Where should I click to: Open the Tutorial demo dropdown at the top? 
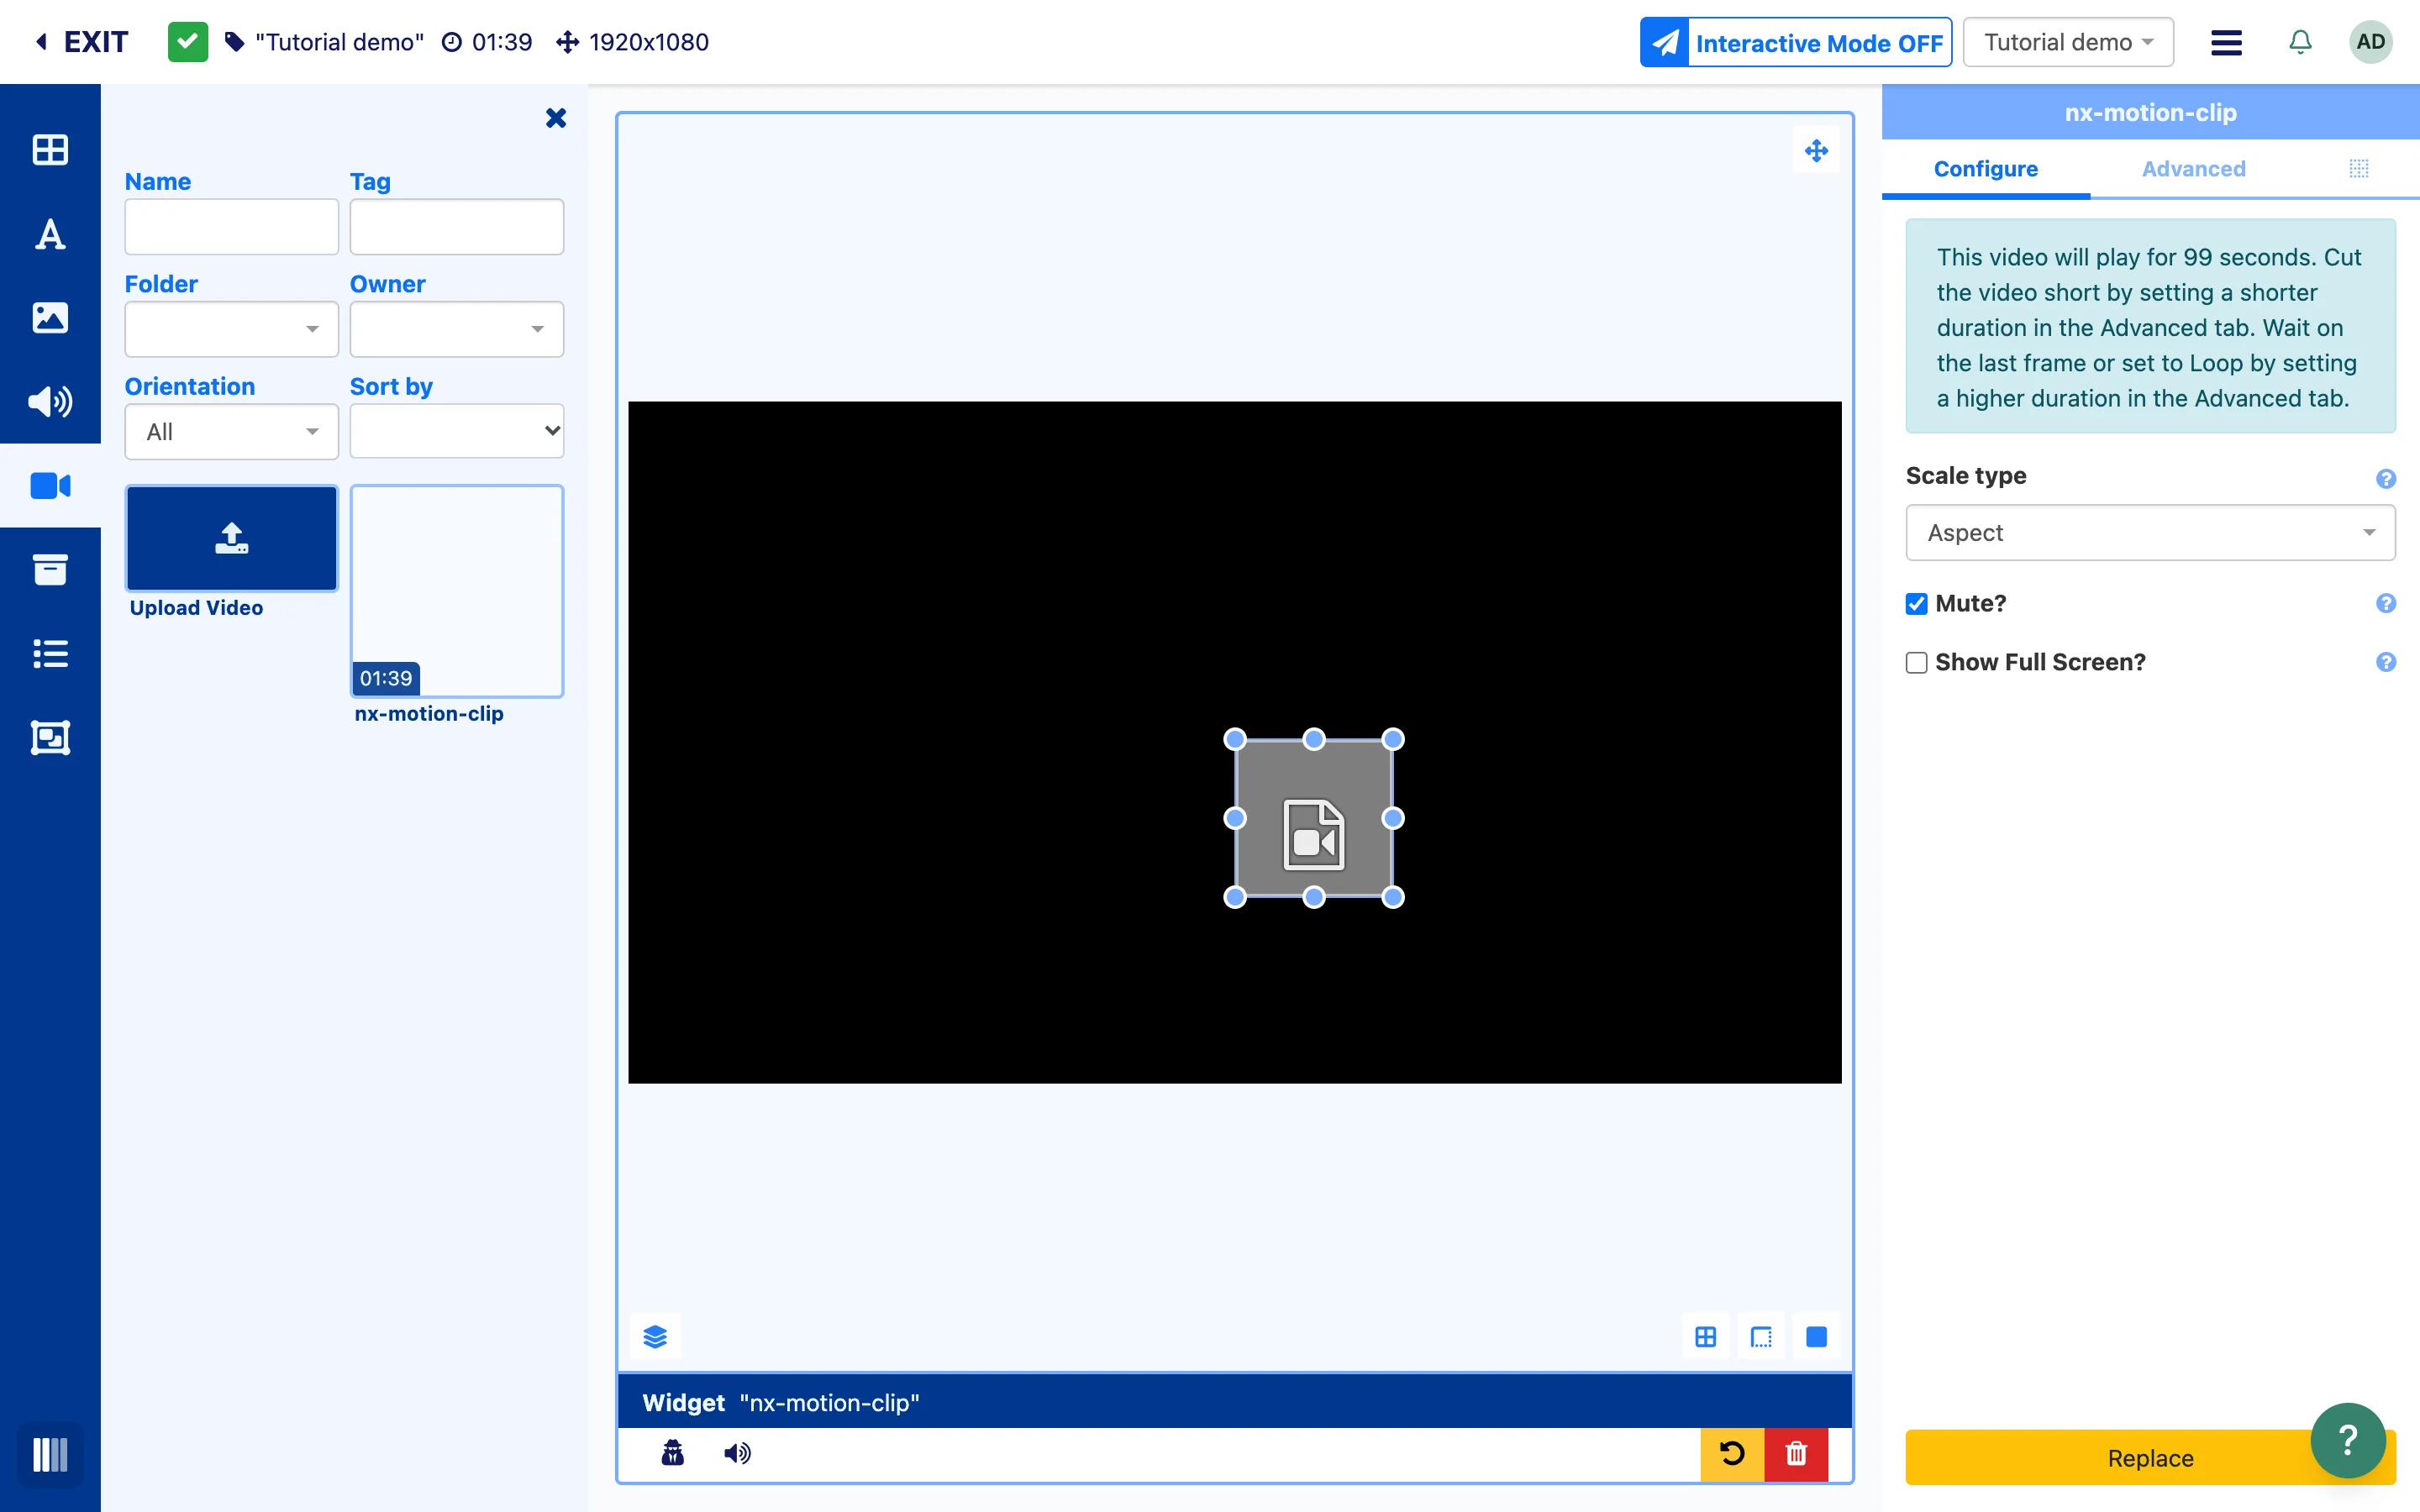click(2068, 42)
